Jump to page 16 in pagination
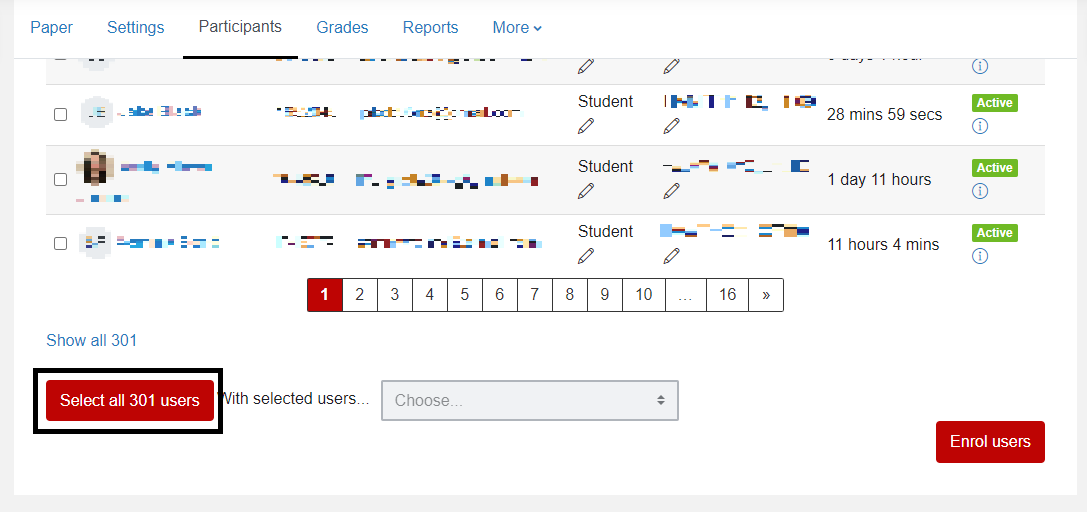This screenshot has width=1087, height=512. tap(728, 295)
